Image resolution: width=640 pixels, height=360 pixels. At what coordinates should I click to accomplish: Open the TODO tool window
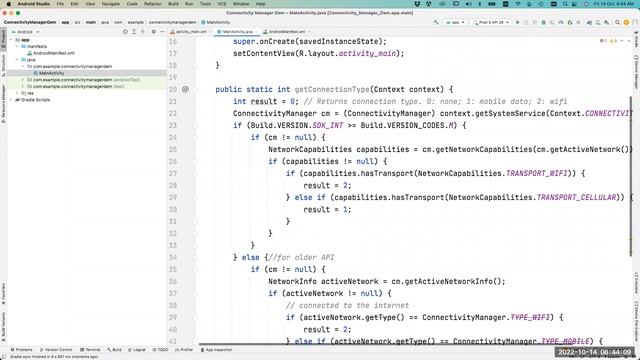[160, 350]
